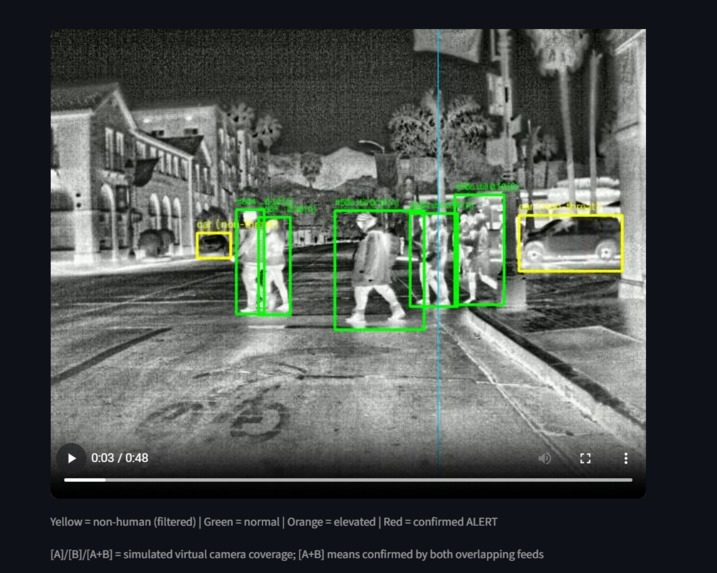Play the surveillance video

pos(72,458)
